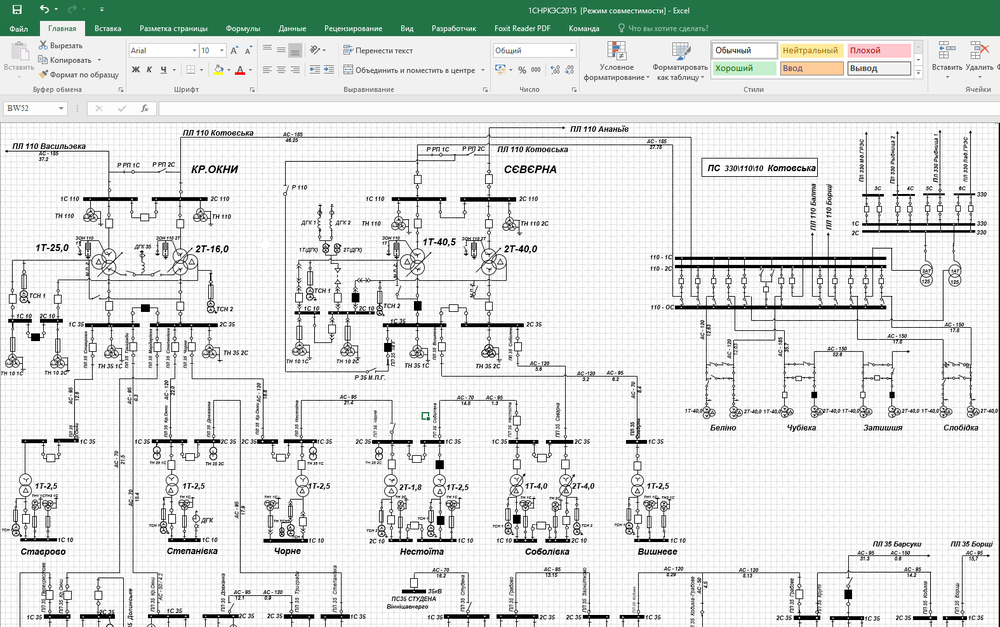The width and height of the screenshot is (1000, 627).
Task: Click the center text alignment icon
Action: 281,70
